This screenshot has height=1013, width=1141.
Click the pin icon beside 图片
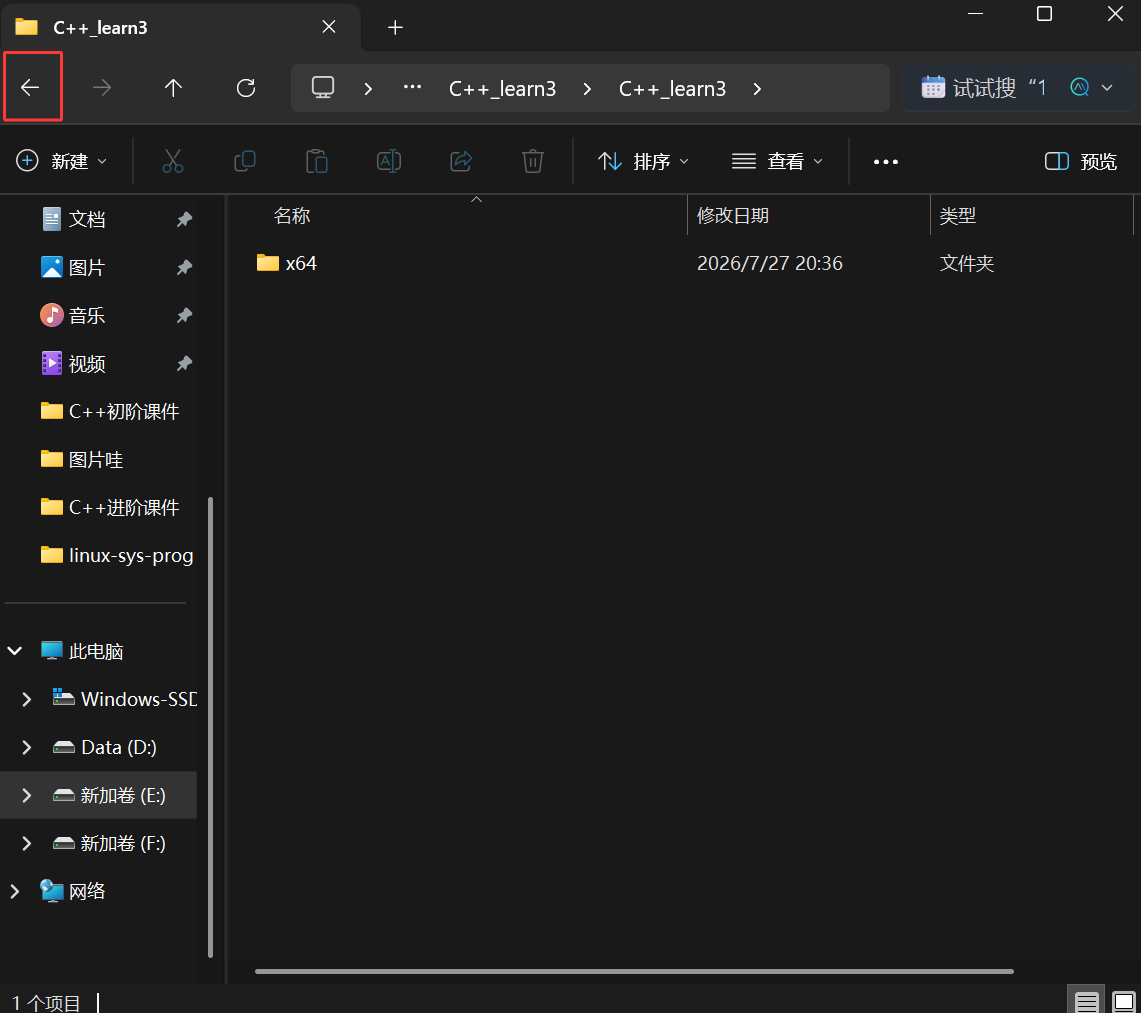pos(184,267)
